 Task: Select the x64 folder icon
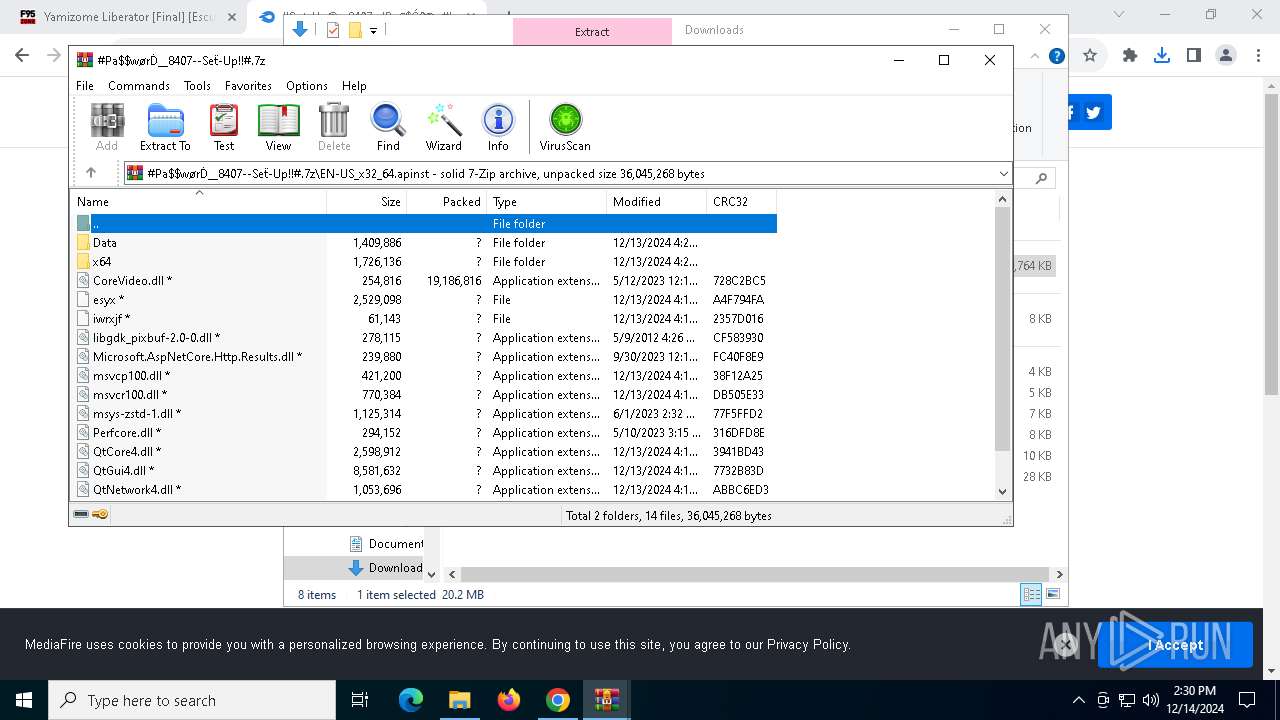click(x=84, y=262)
